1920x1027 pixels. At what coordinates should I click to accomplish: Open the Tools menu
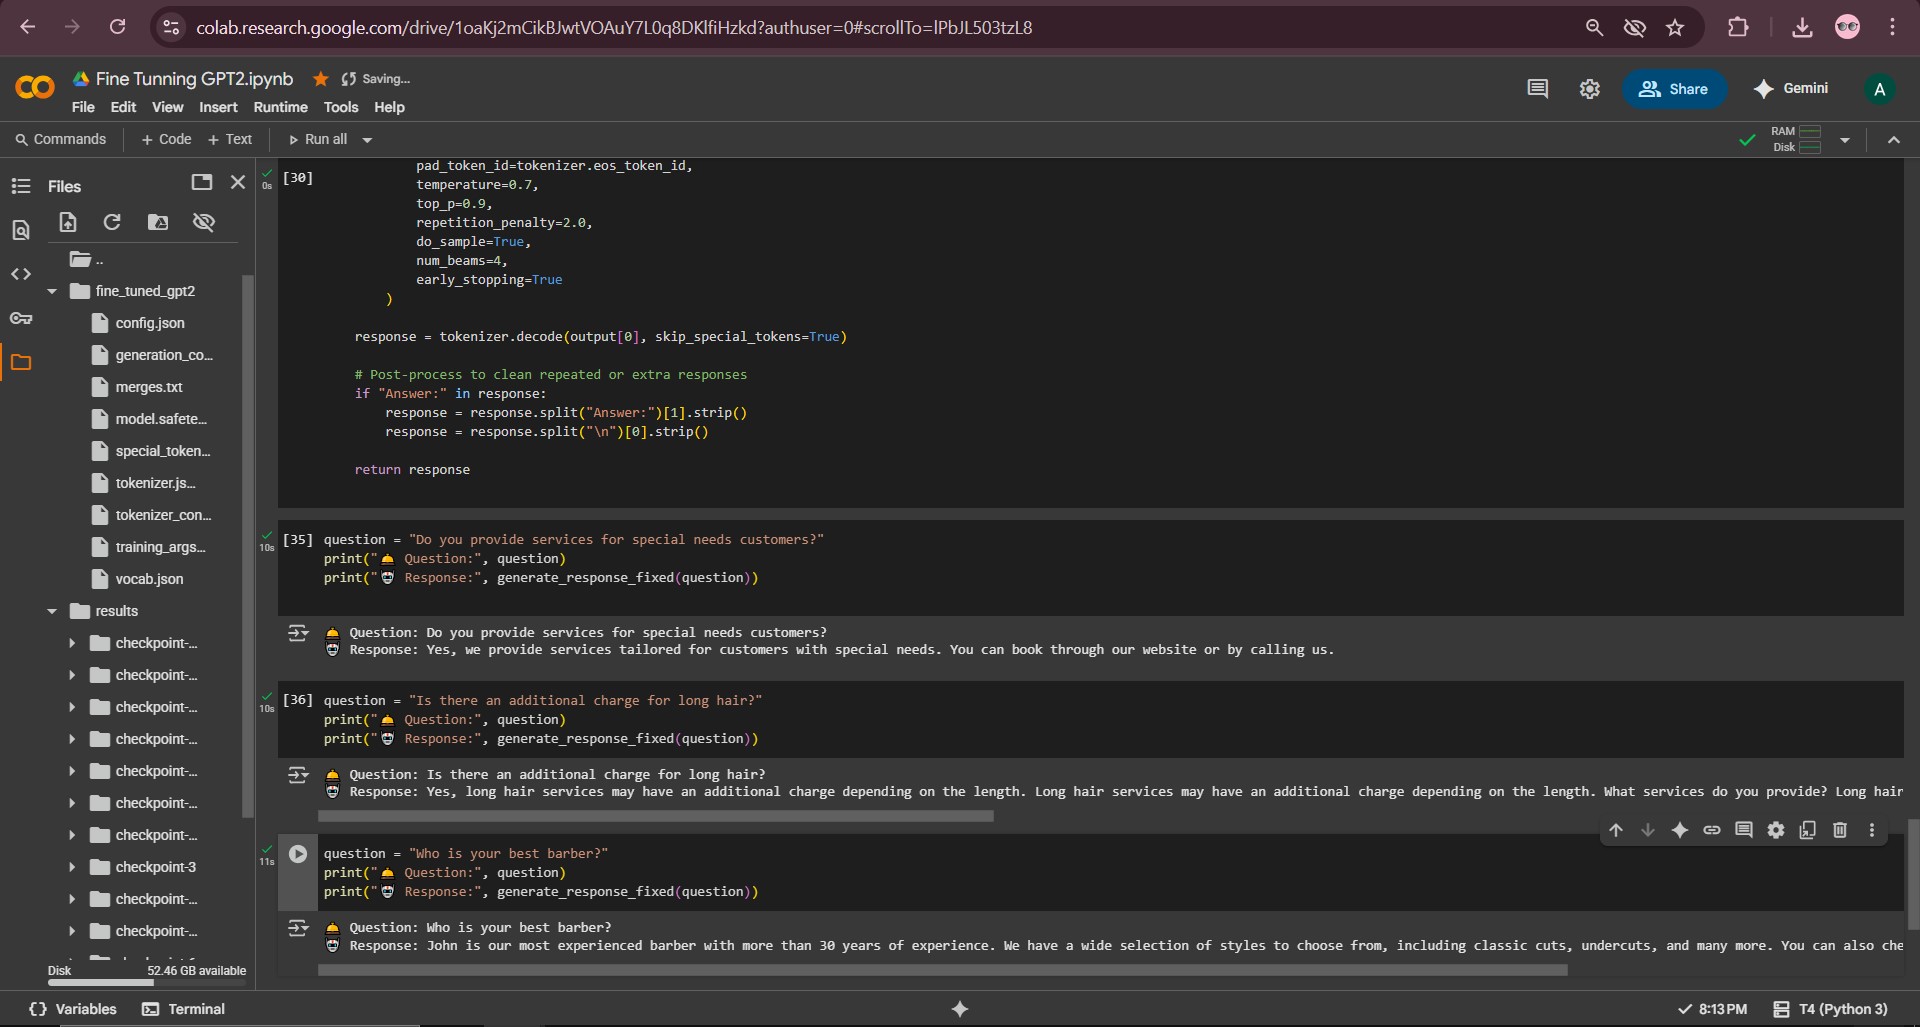(x=341, y=107)
